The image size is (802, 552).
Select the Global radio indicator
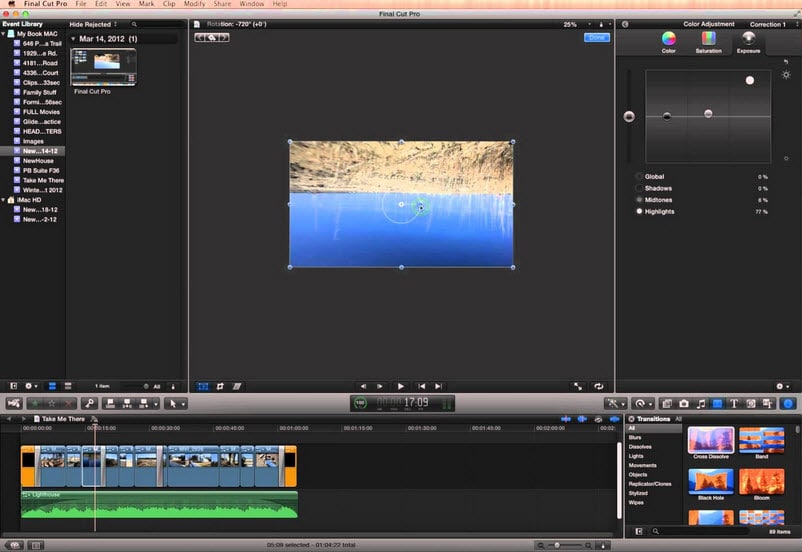coord(639,176)
